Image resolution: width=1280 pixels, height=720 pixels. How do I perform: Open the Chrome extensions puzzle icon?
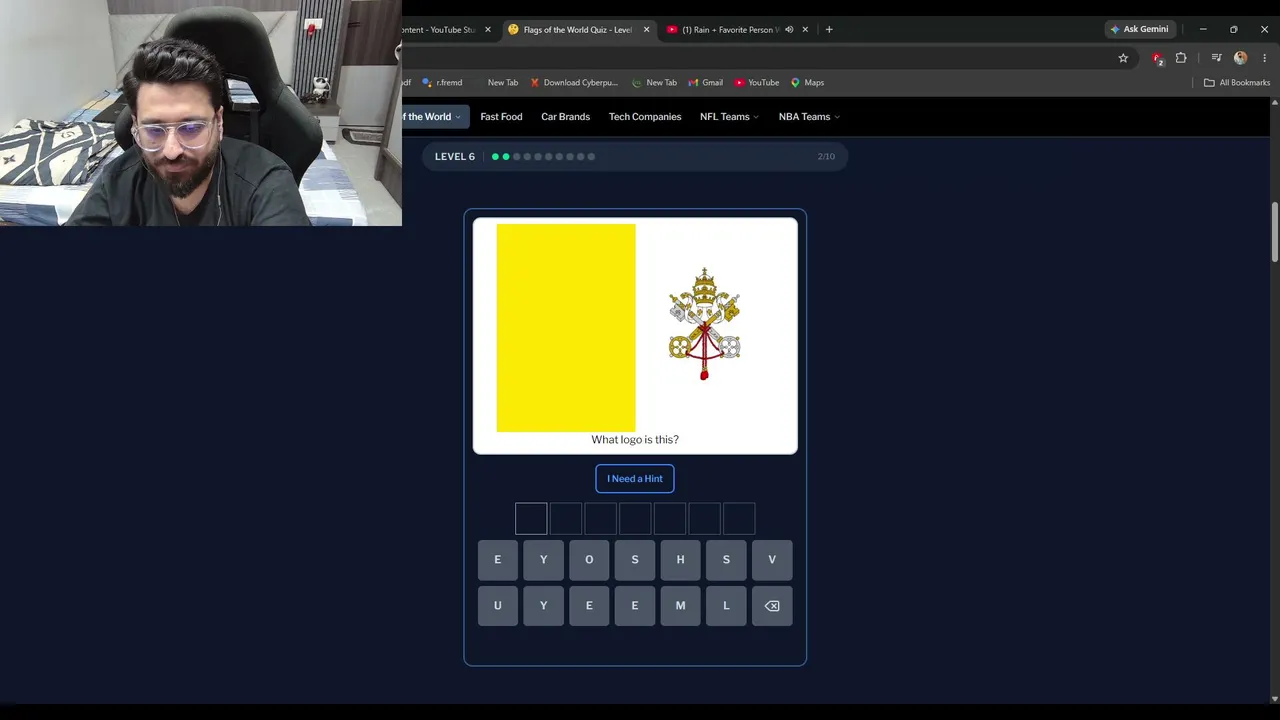point(1181,58)
